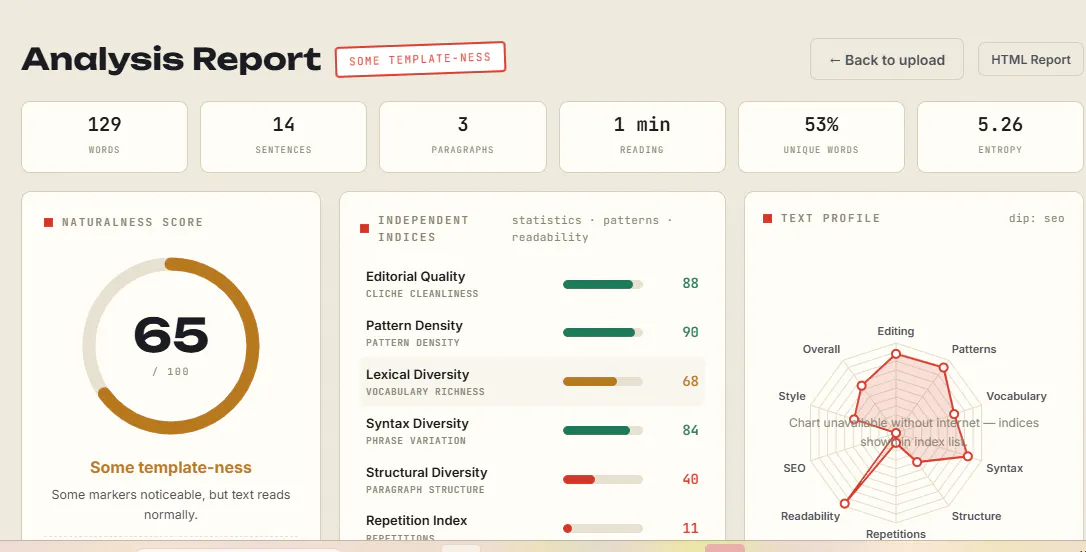Click the red square beside Text Profile
This screenshot has width=1086, height=552.
767,218
